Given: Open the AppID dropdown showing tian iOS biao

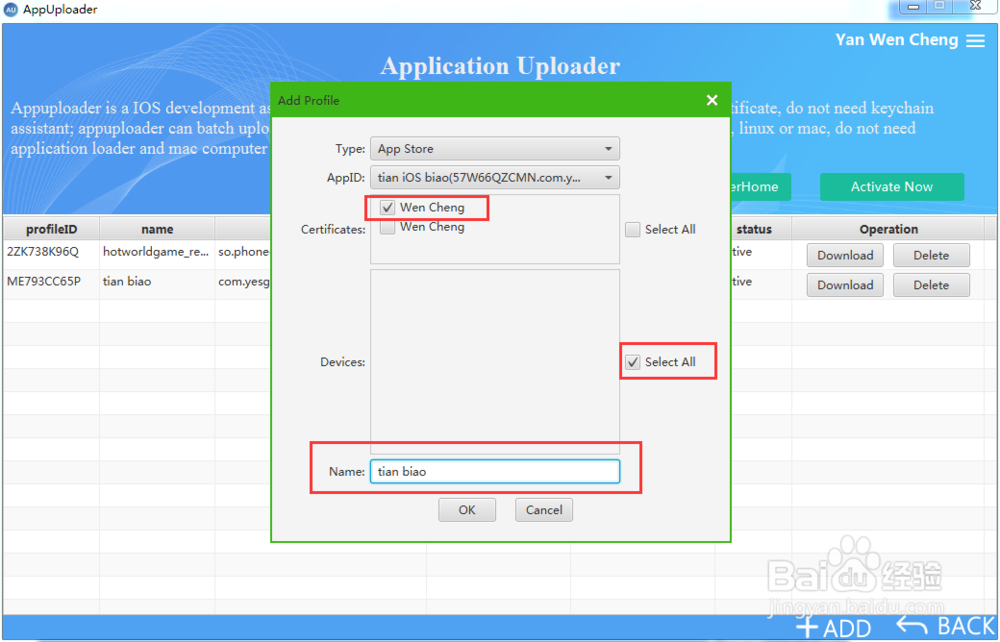Looking at the screenshot, I should click(495, 177).
